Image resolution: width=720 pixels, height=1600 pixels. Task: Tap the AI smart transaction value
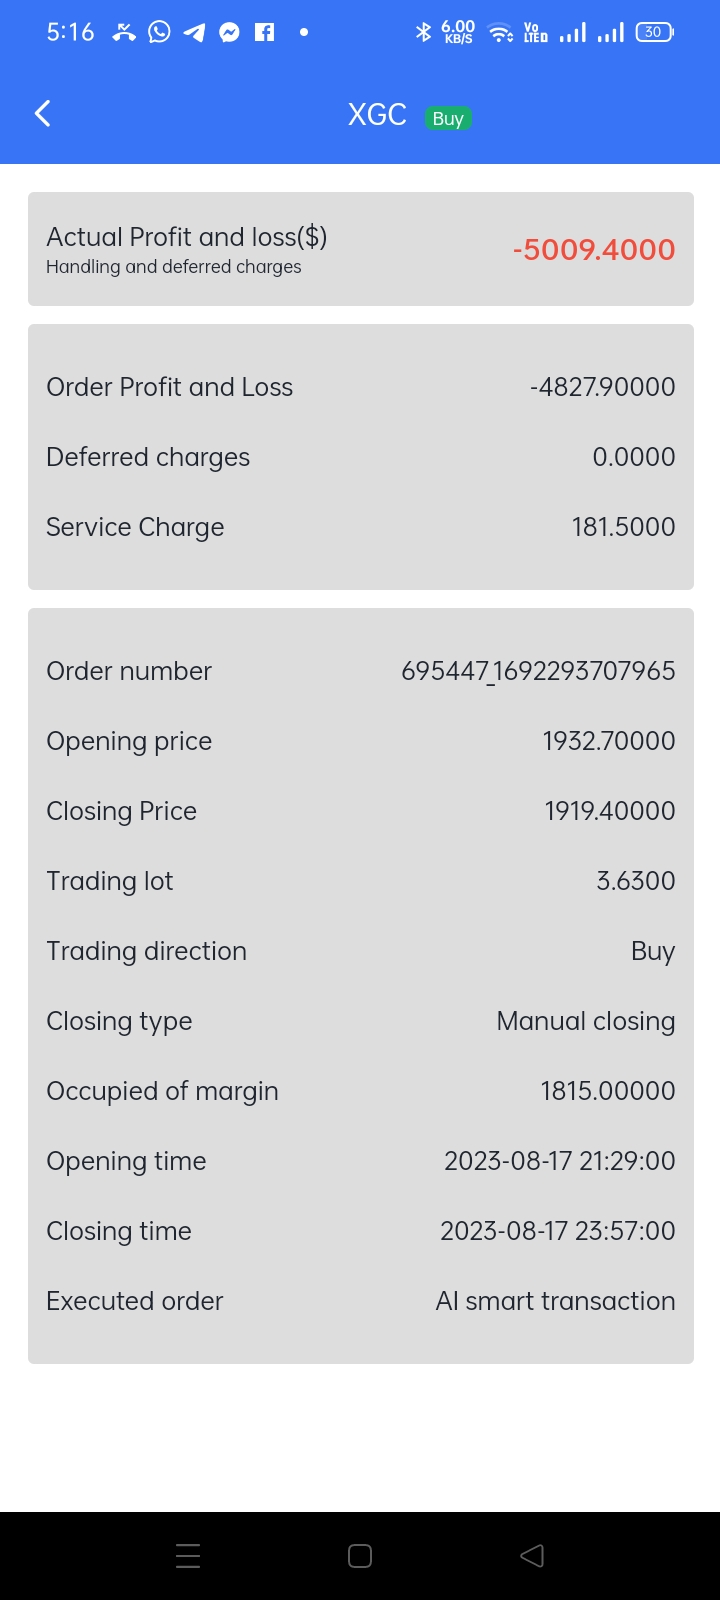coord(555,1301)
